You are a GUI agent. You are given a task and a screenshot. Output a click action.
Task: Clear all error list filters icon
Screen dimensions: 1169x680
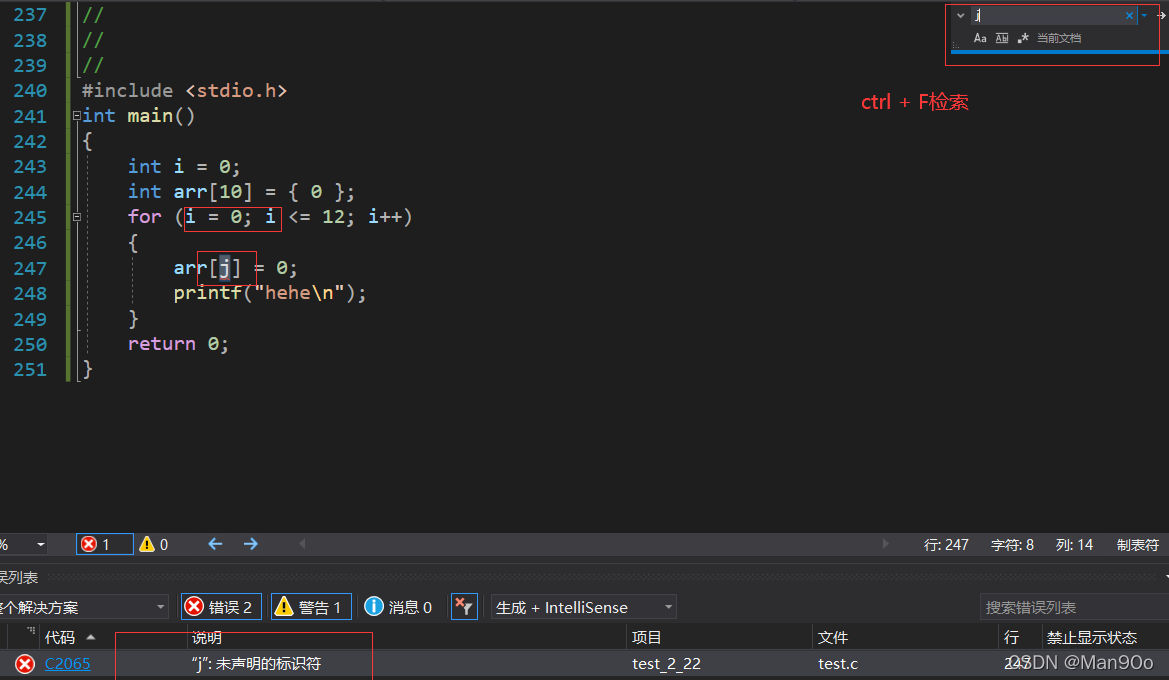pyautogui.click(x=464, y=607)
